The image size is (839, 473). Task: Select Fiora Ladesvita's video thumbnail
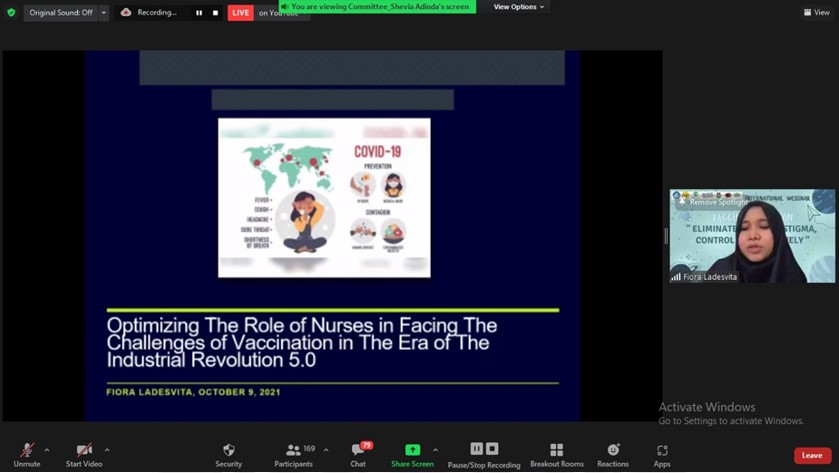[752, 240]
